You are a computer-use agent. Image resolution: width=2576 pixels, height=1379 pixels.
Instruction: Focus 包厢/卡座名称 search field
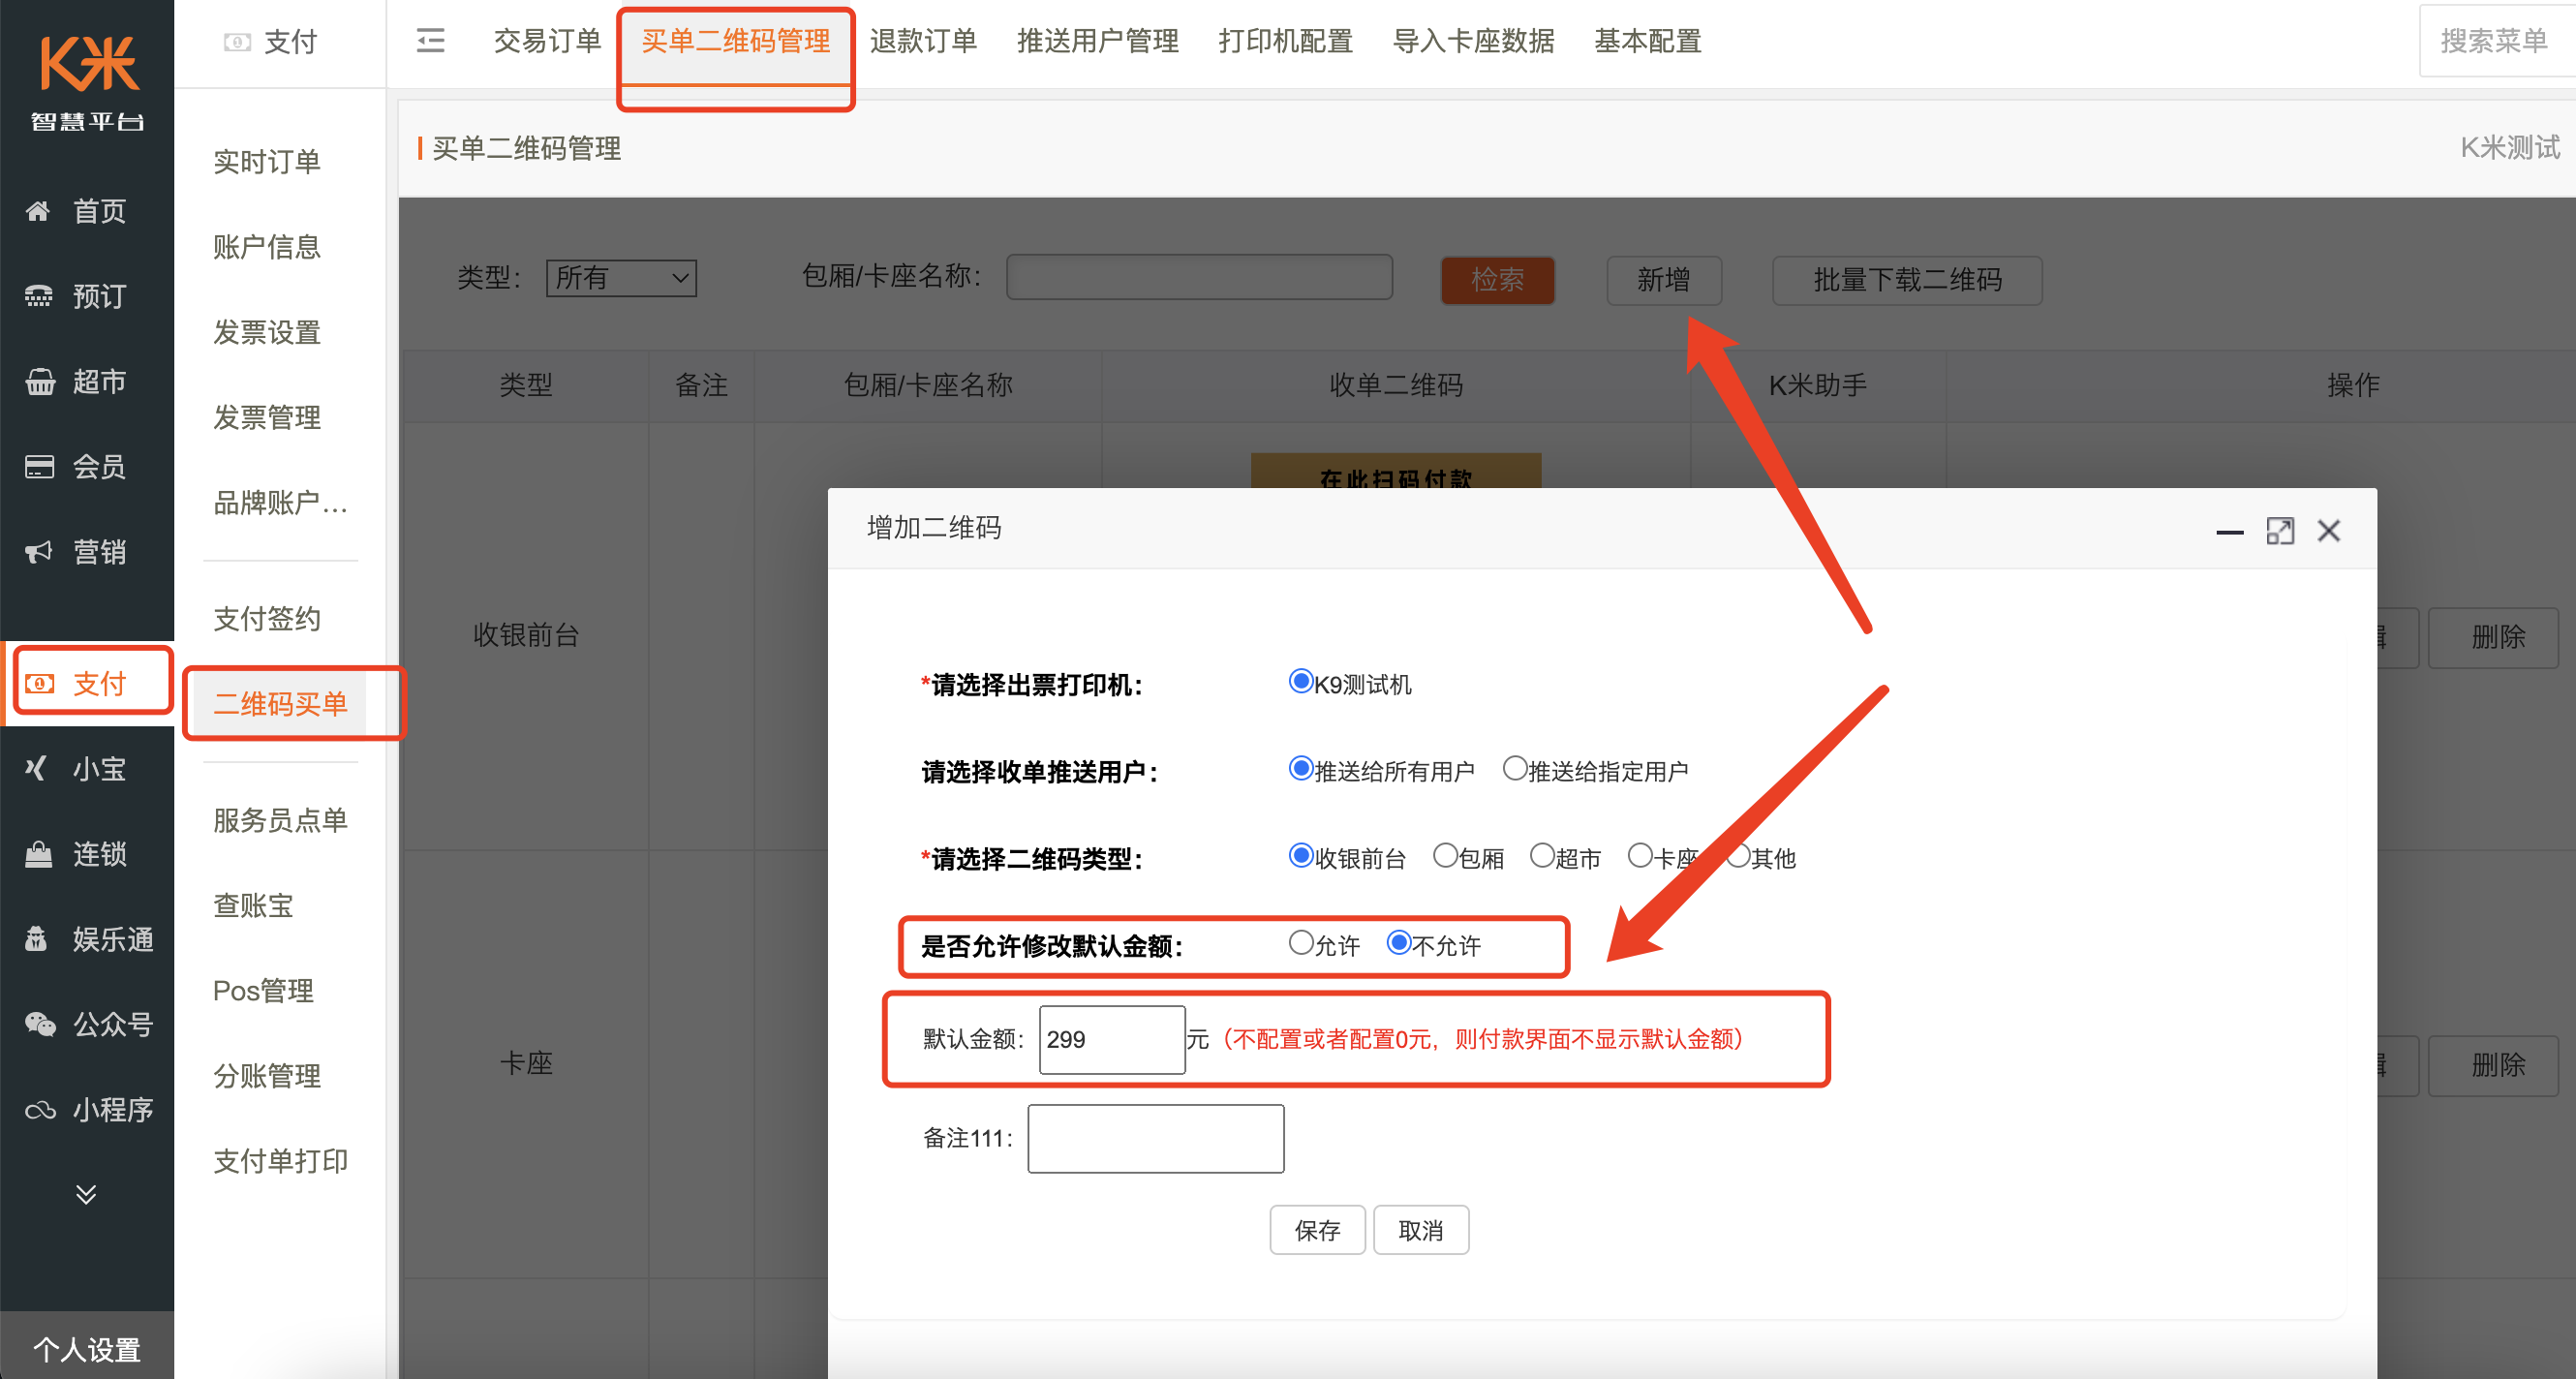(x=1199, y=277)
